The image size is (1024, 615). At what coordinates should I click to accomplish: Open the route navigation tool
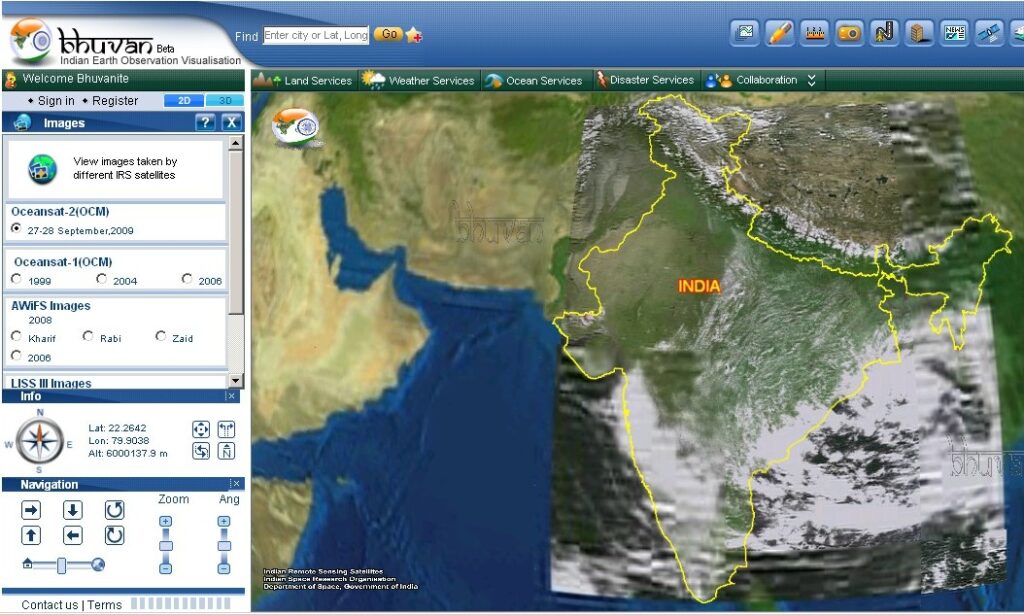(882, 31)
